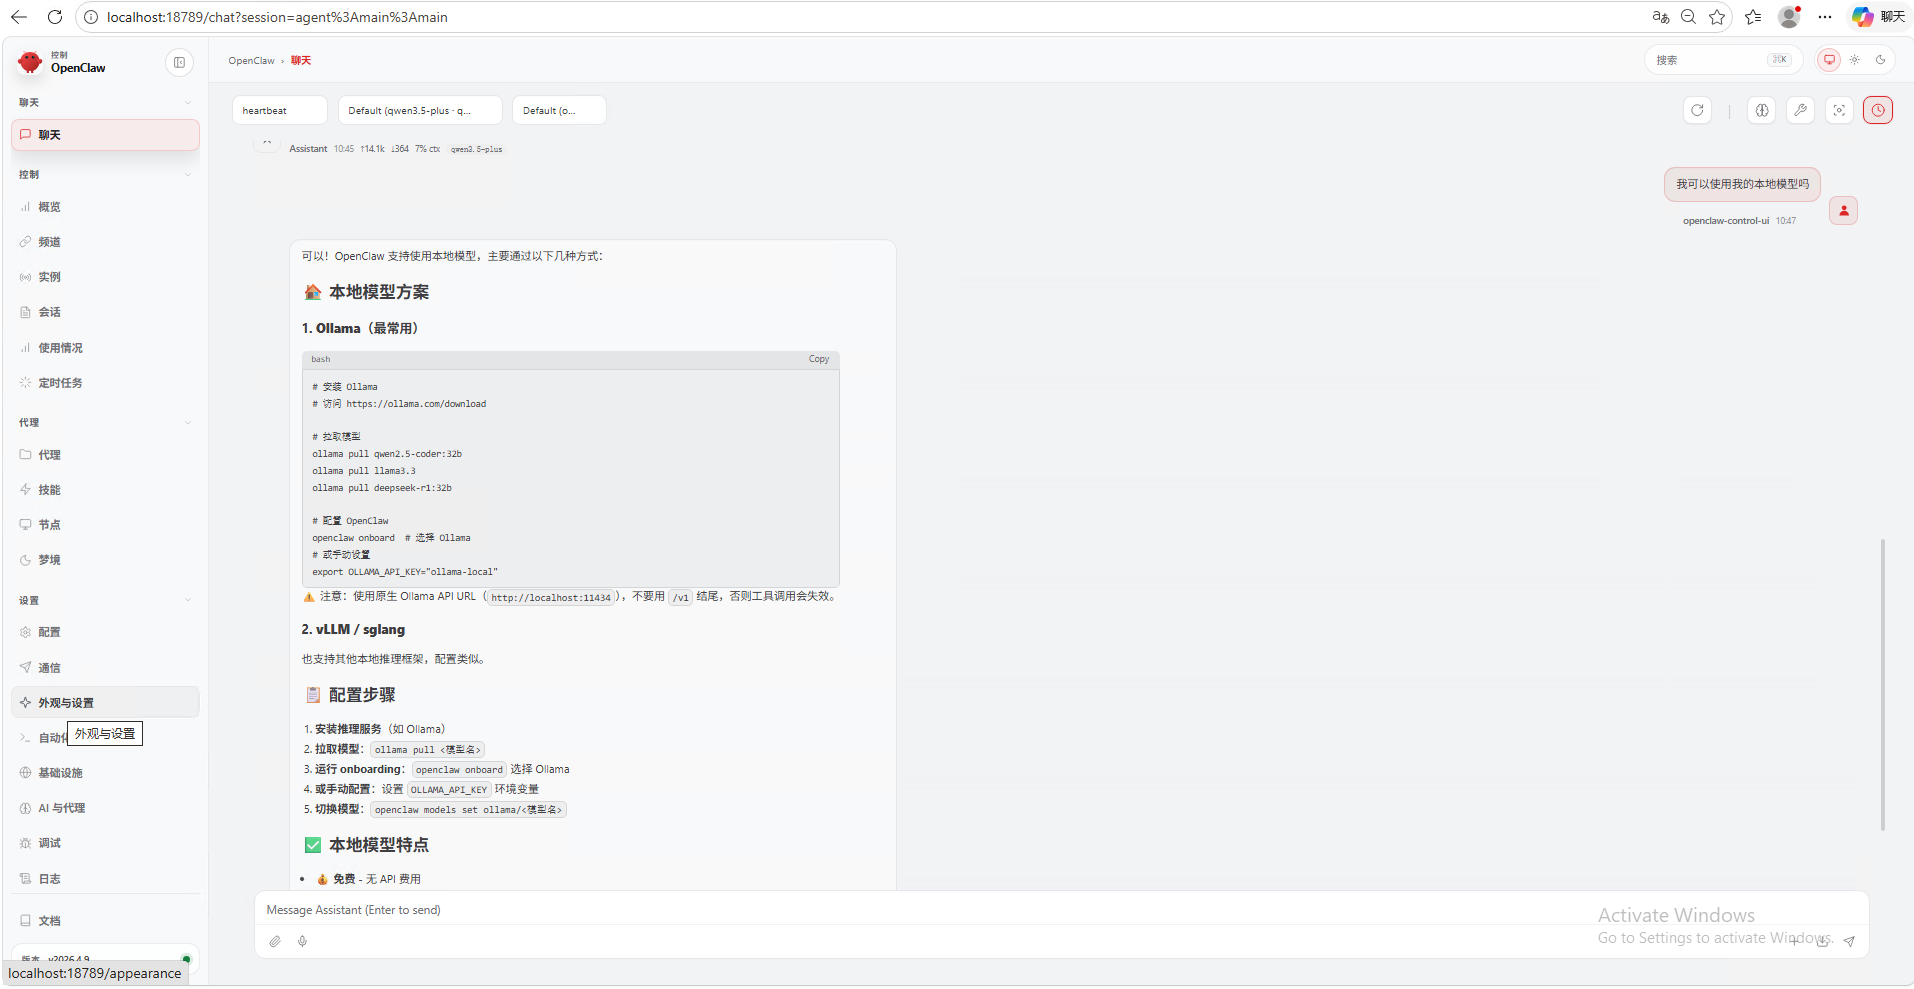This screenshot has width=1914, height=989.
Task: Open 外观与设置 in the sidebar
Action: [x=105, y=703]
